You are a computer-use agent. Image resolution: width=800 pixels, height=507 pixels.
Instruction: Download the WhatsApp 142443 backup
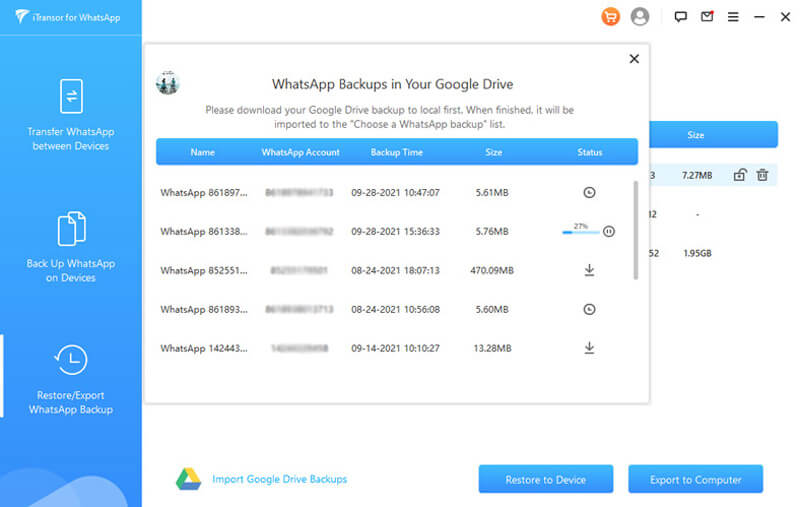(589, 348)
